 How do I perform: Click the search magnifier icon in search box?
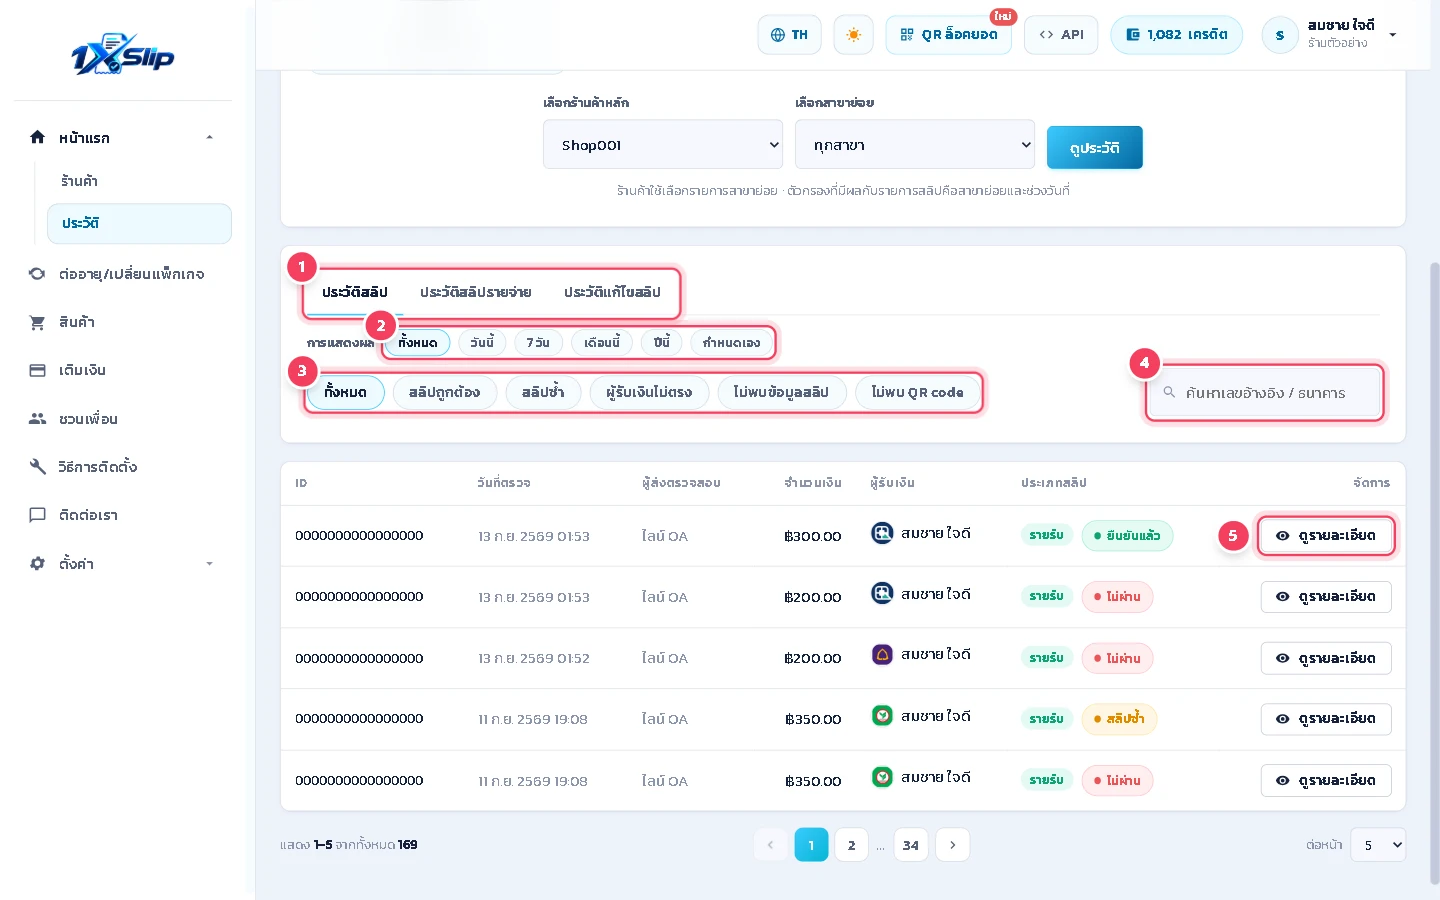(1168, 392)
